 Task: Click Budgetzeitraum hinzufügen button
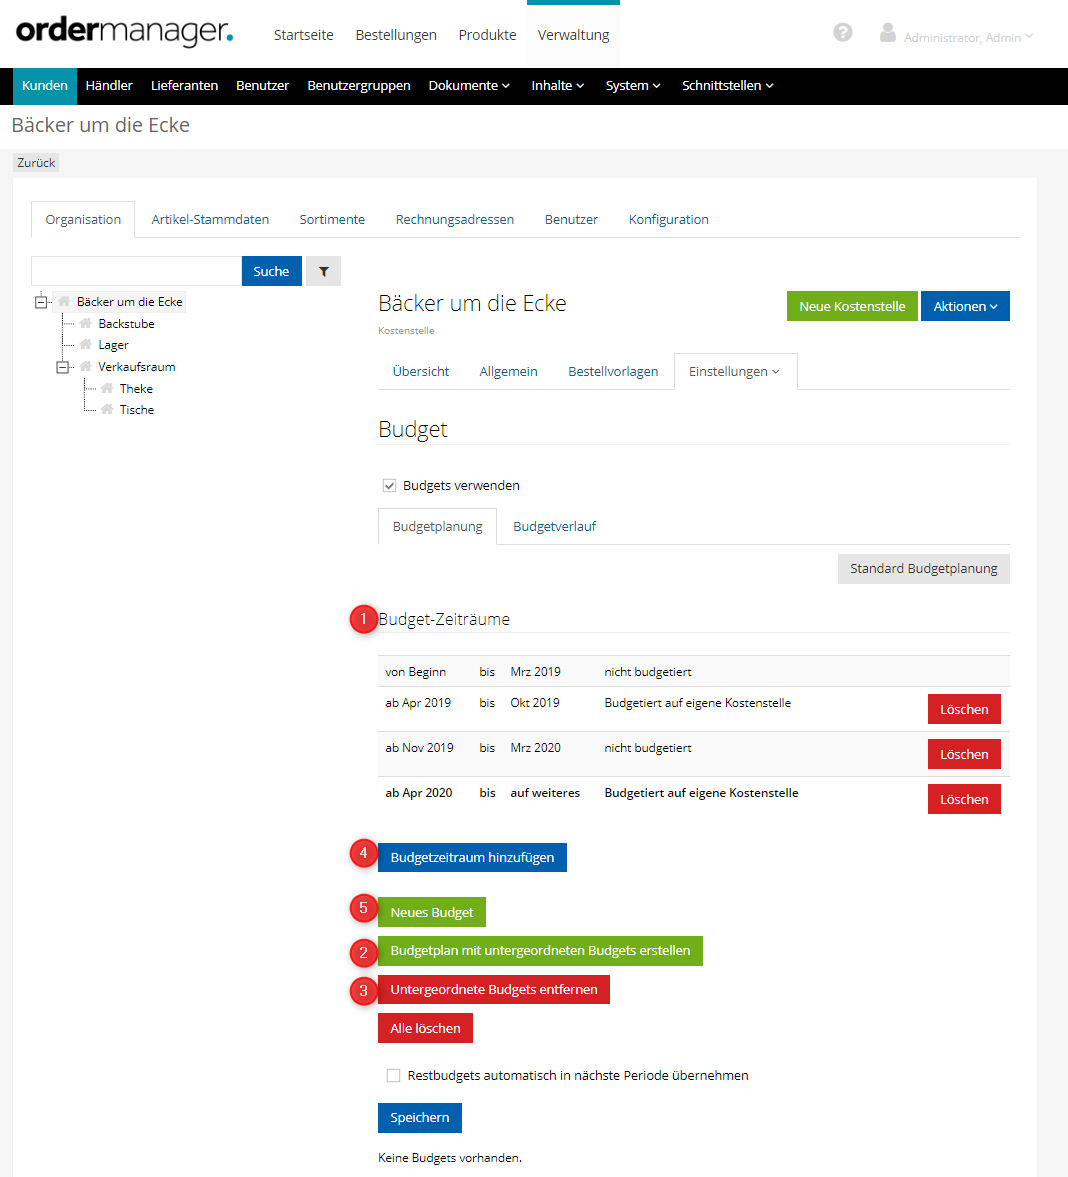pyautogui.click(x=472, y=858)
